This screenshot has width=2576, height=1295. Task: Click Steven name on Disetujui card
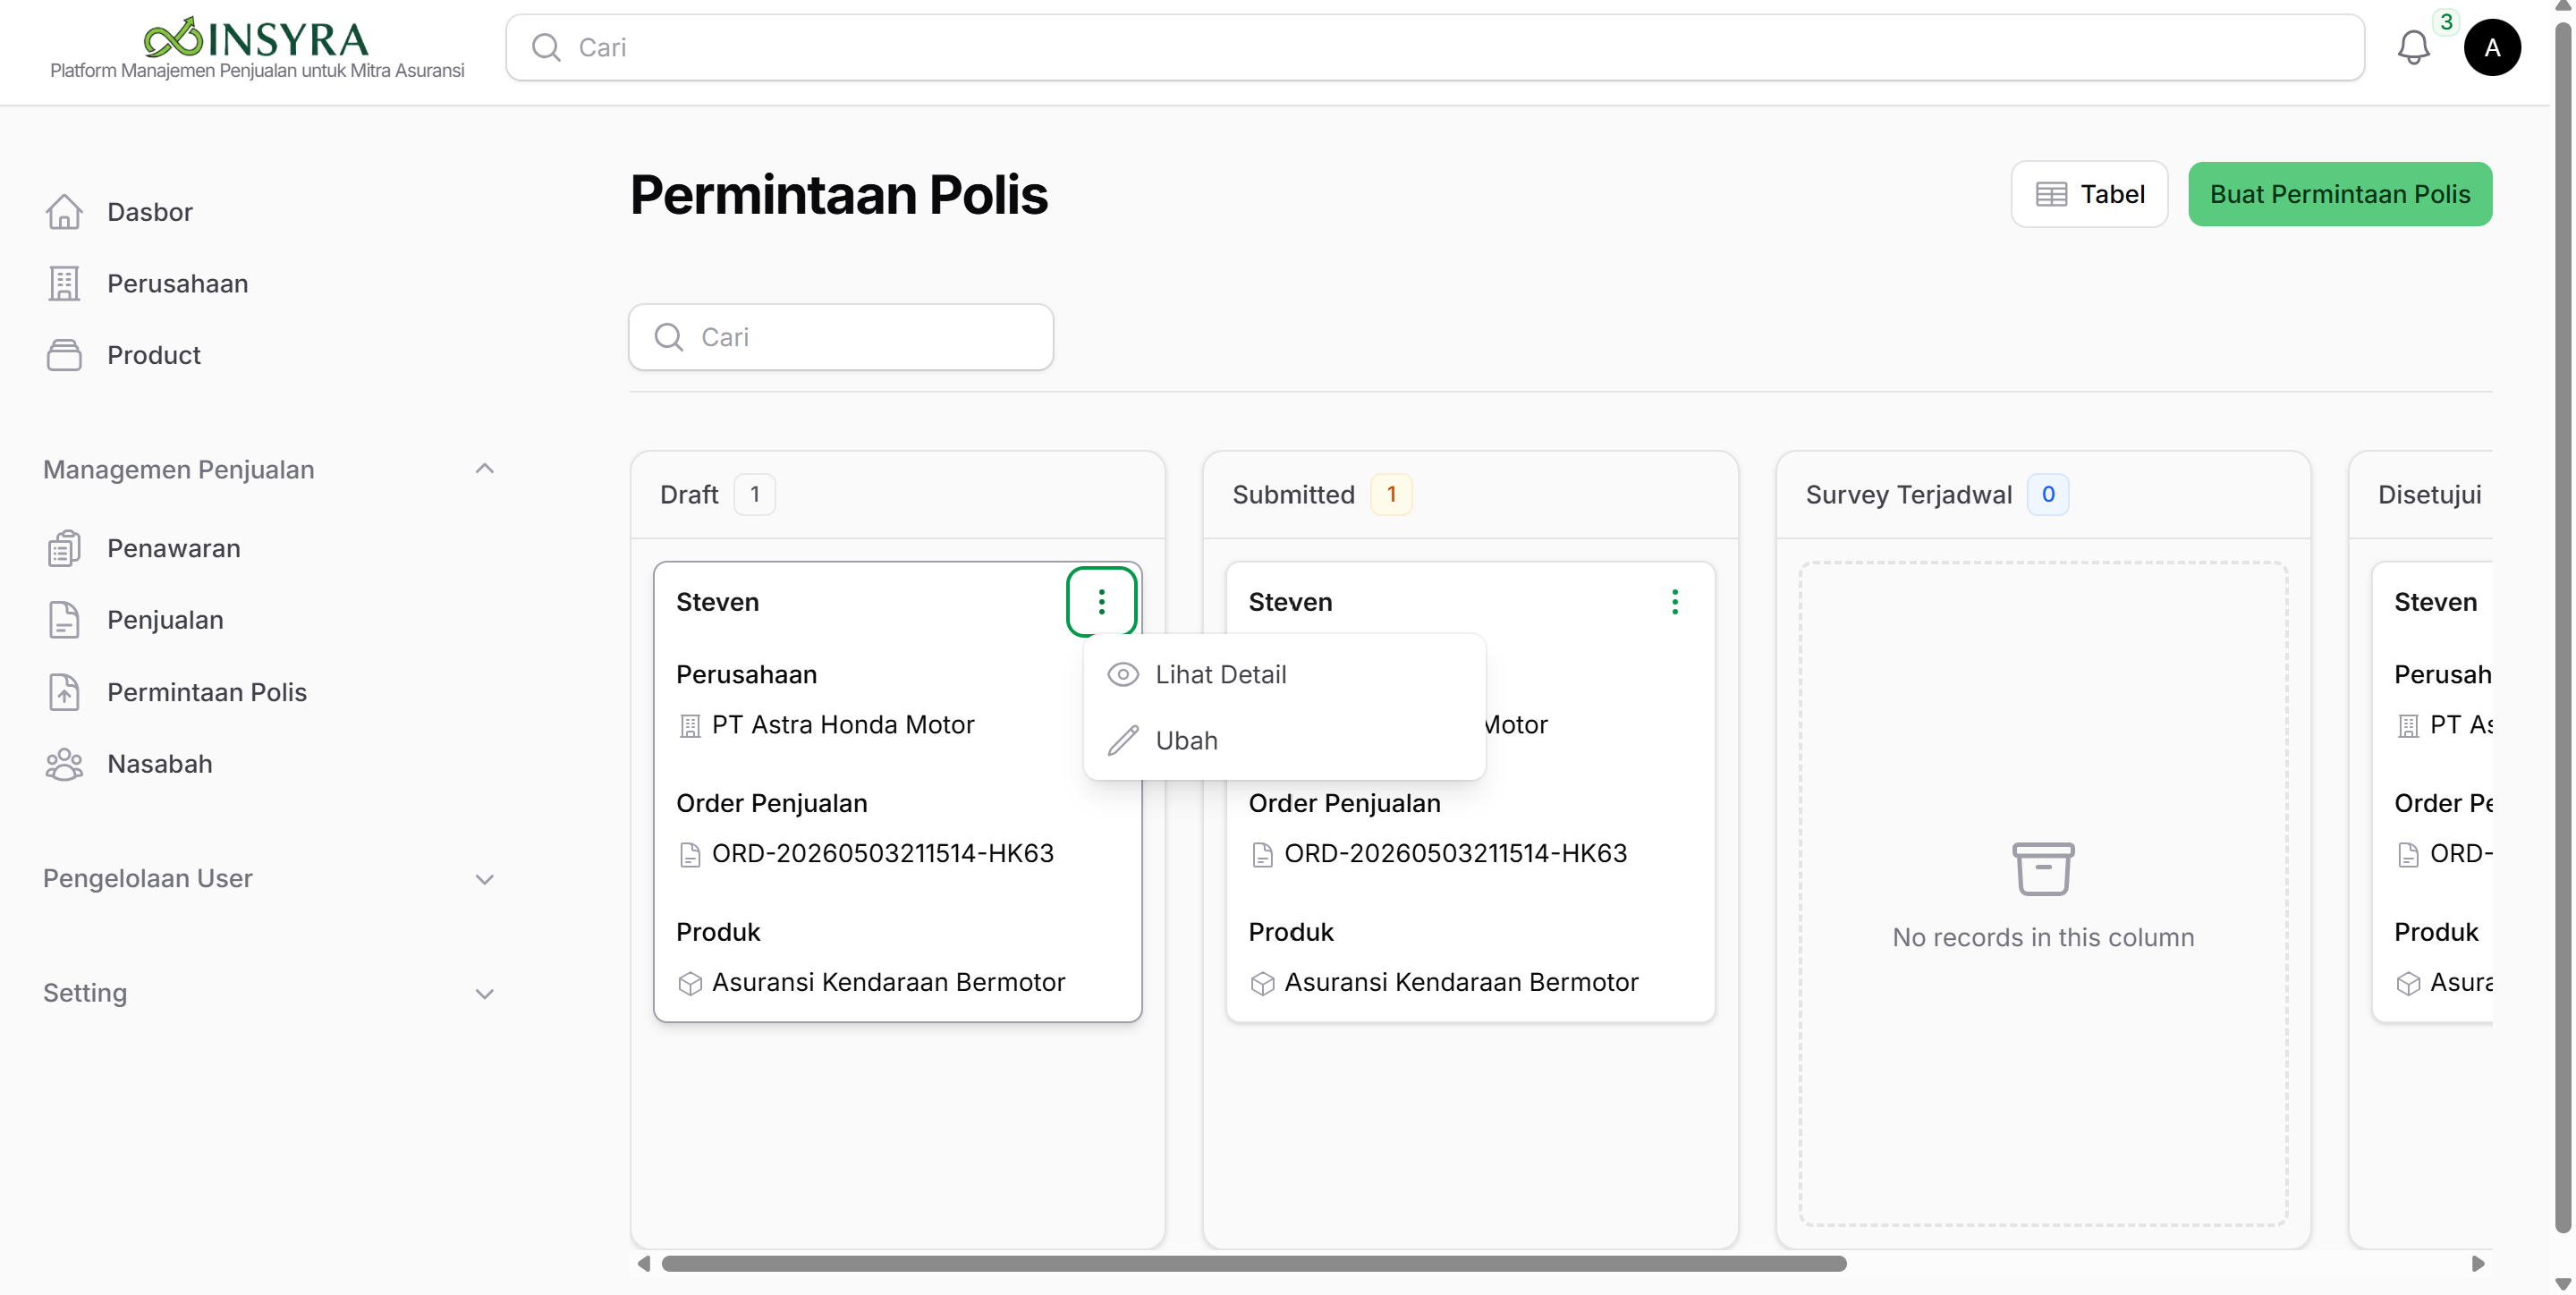(x=2435, y=602)
